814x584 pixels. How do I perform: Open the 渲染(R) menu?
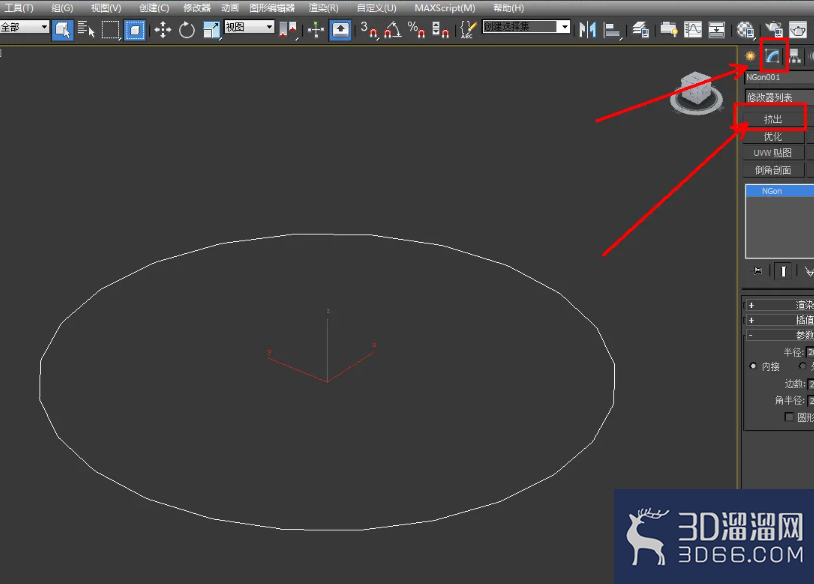pyautogui.click(x=323, y=8)
